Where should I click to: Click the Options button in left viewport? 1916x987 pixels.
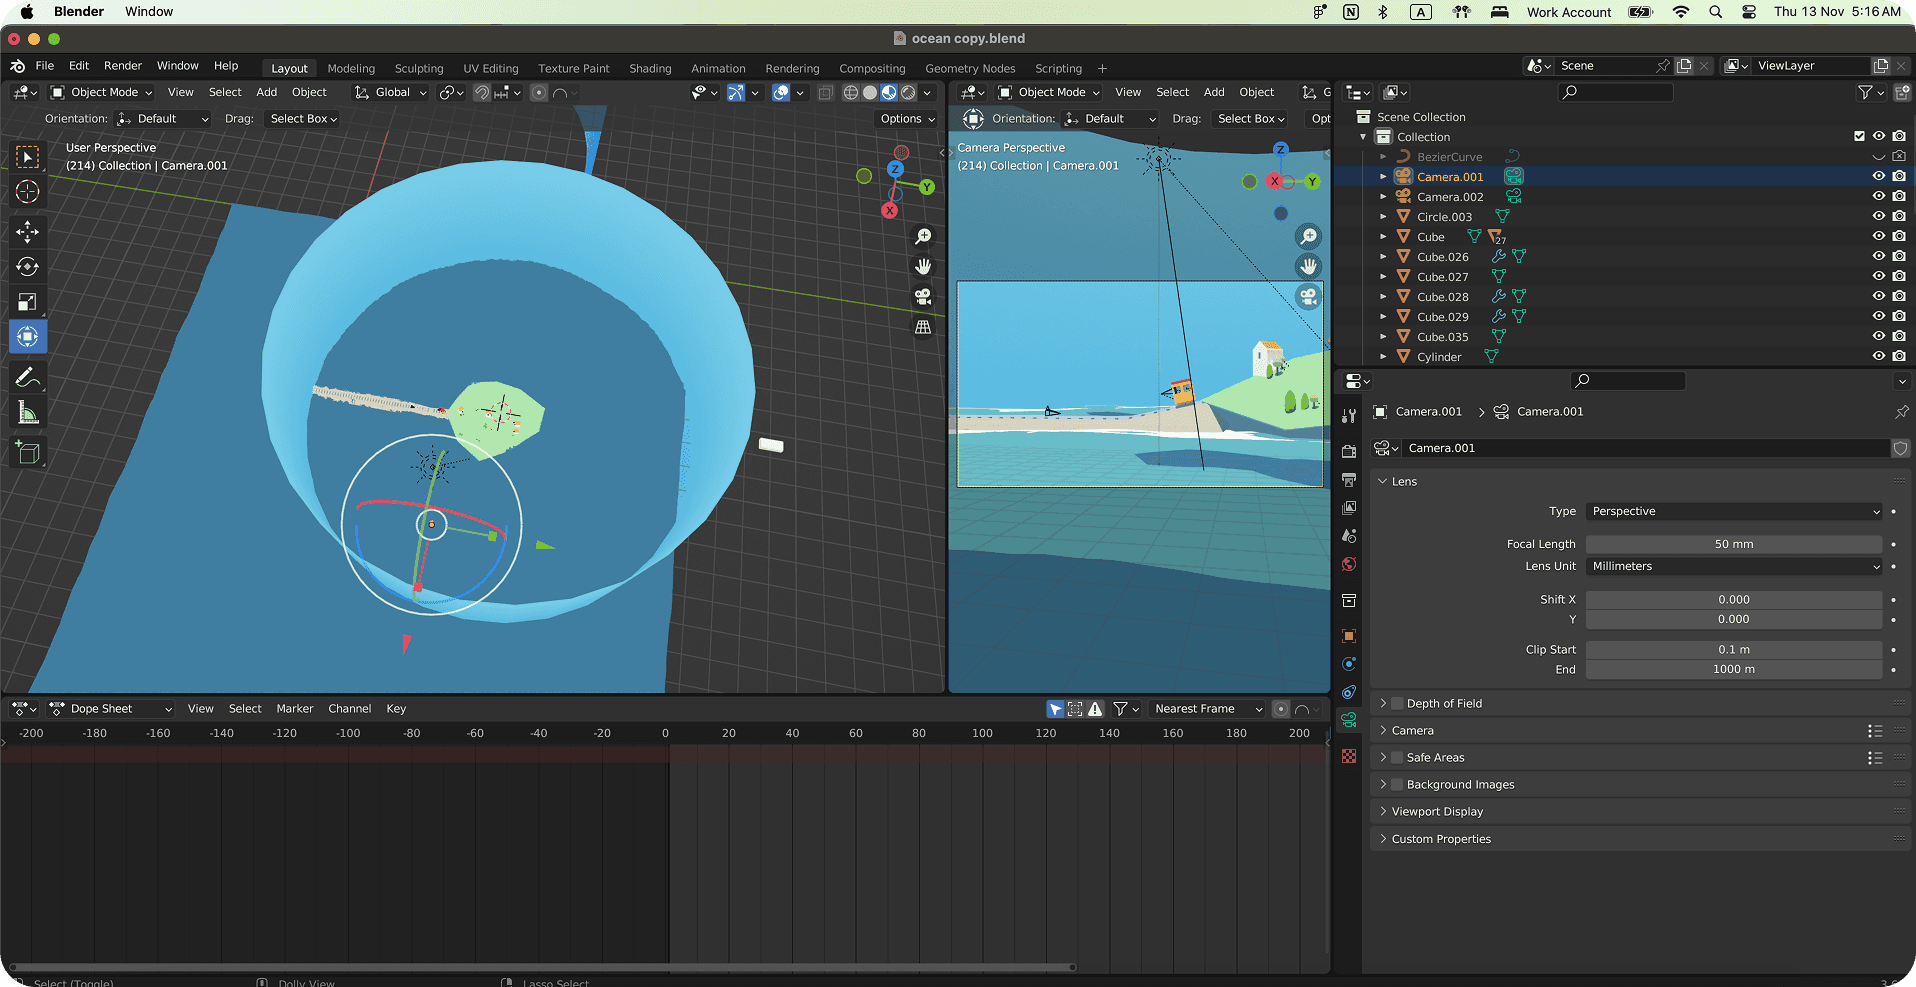pyautogui.click(x=907, y=119)
